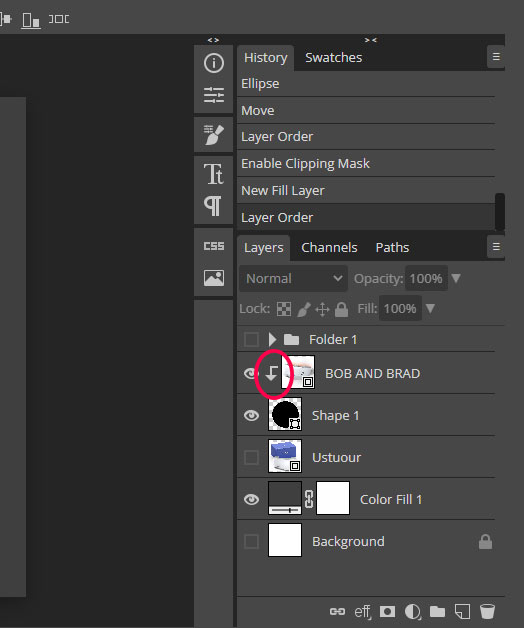Viewport: 524px width, 628px height.
Task: Click the Opacity 100% value field
Action: 426,278
